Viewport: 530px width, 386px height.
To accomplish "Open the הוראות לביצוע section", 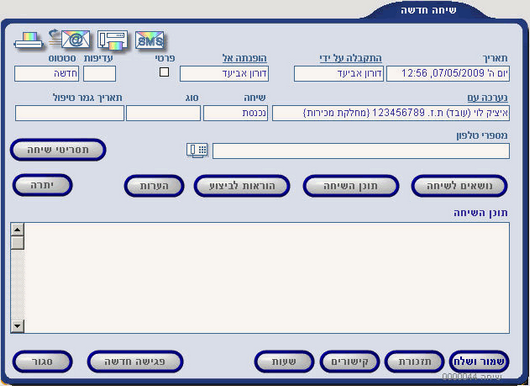I will 242,186.
